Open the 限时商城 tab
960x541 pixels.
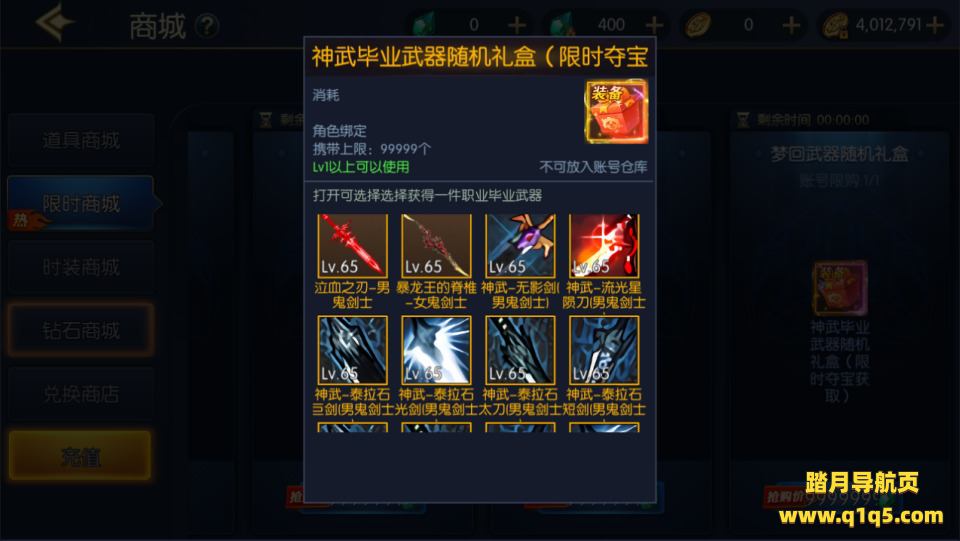coord(81,203)
